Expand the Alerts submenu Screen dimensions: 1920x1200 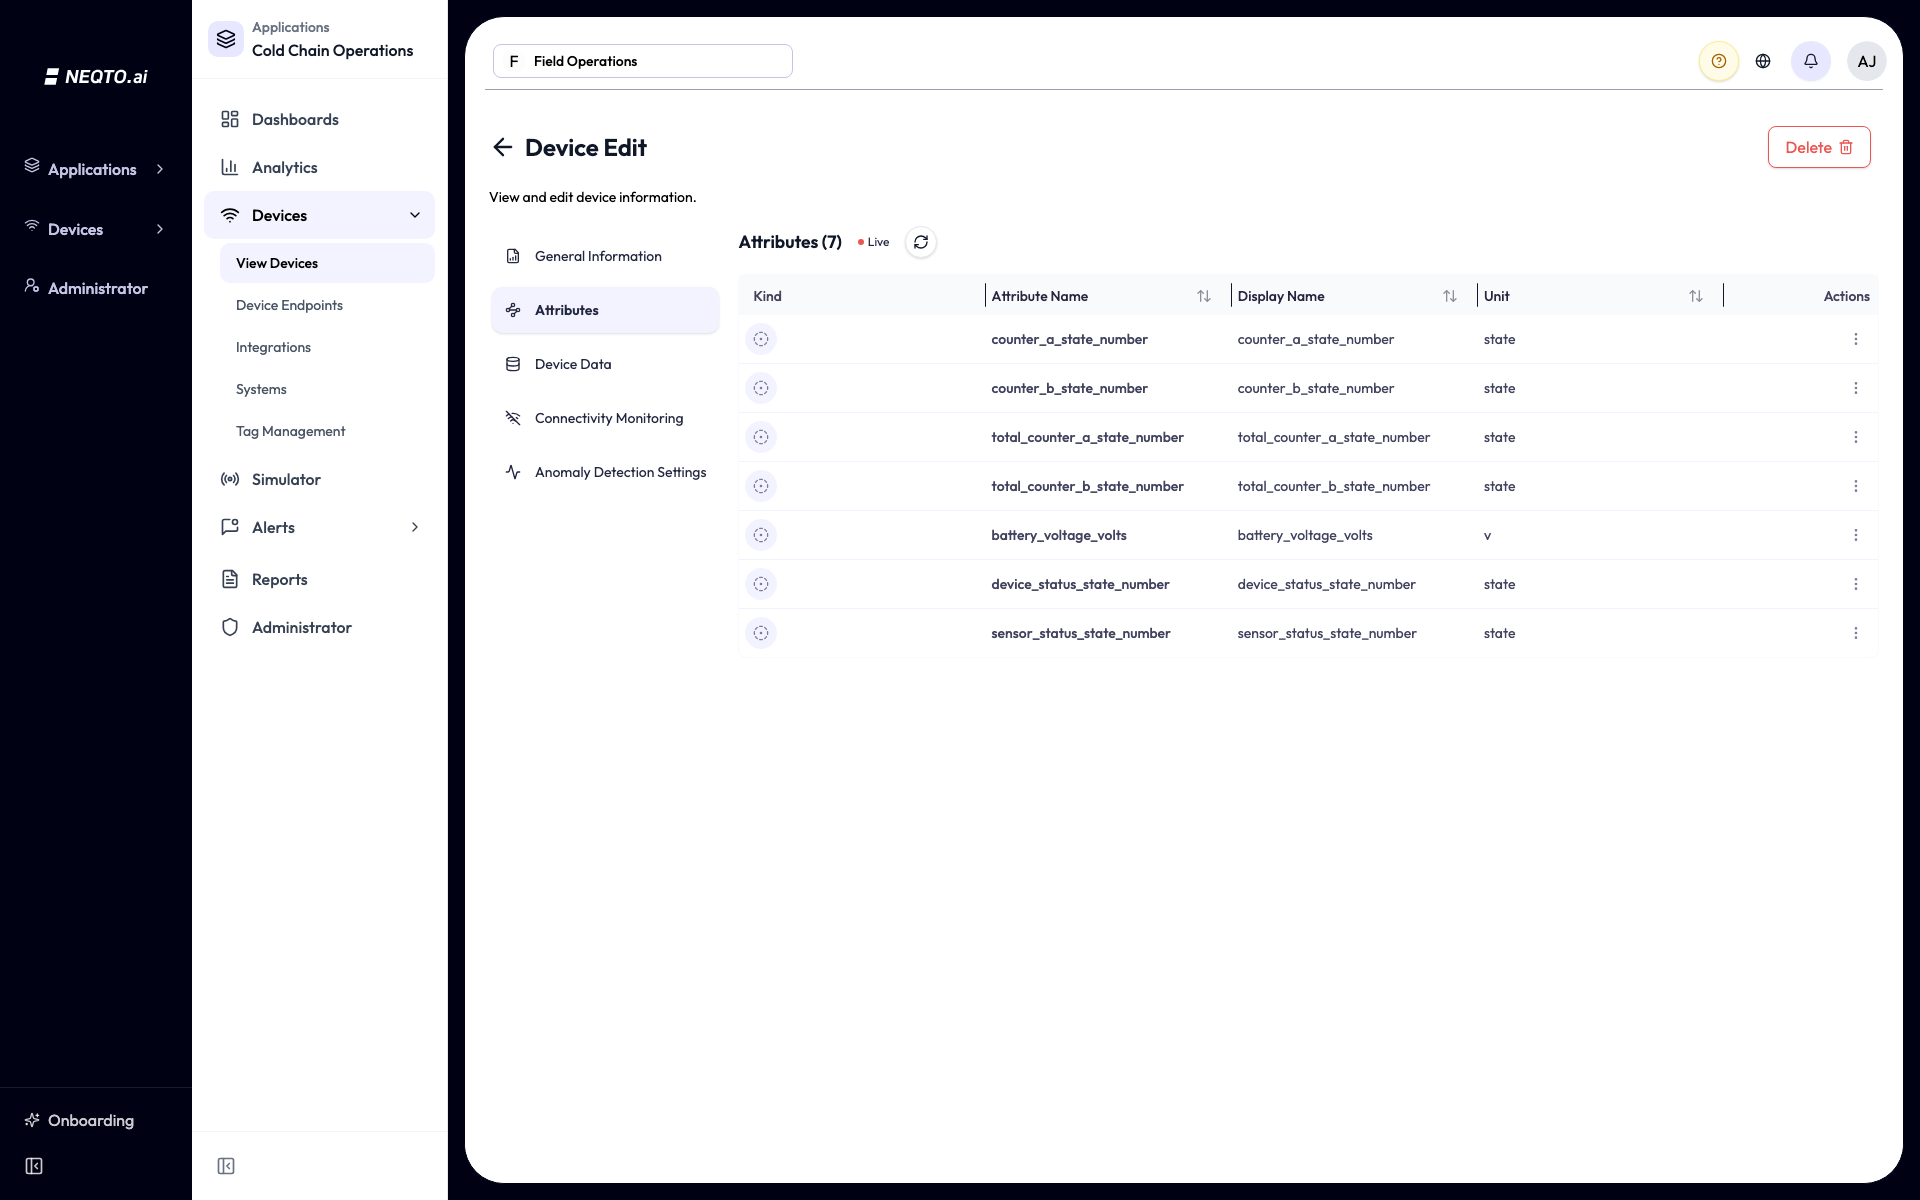415,527
